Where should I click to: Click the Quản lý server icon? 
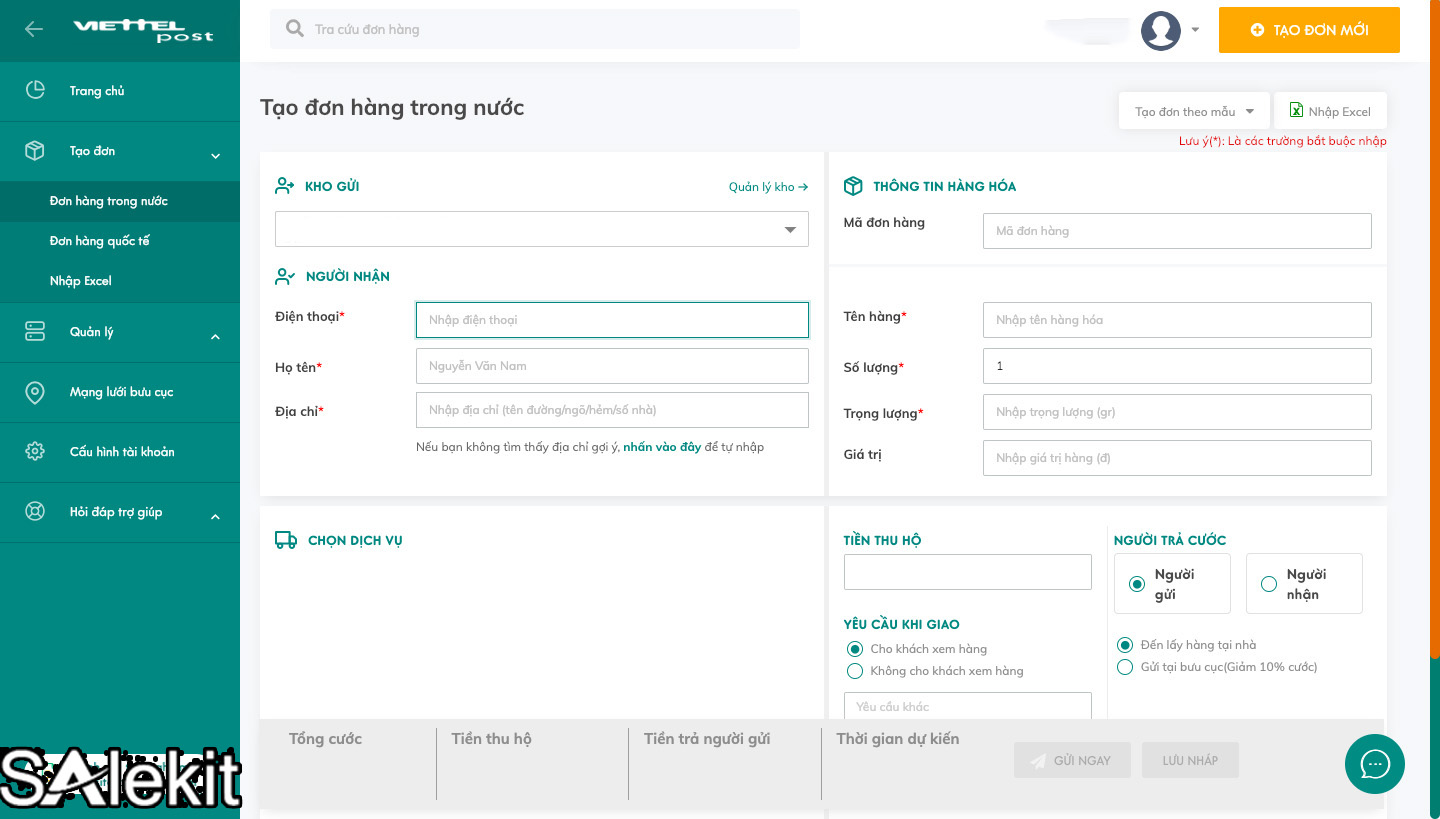tap(35, 331)
